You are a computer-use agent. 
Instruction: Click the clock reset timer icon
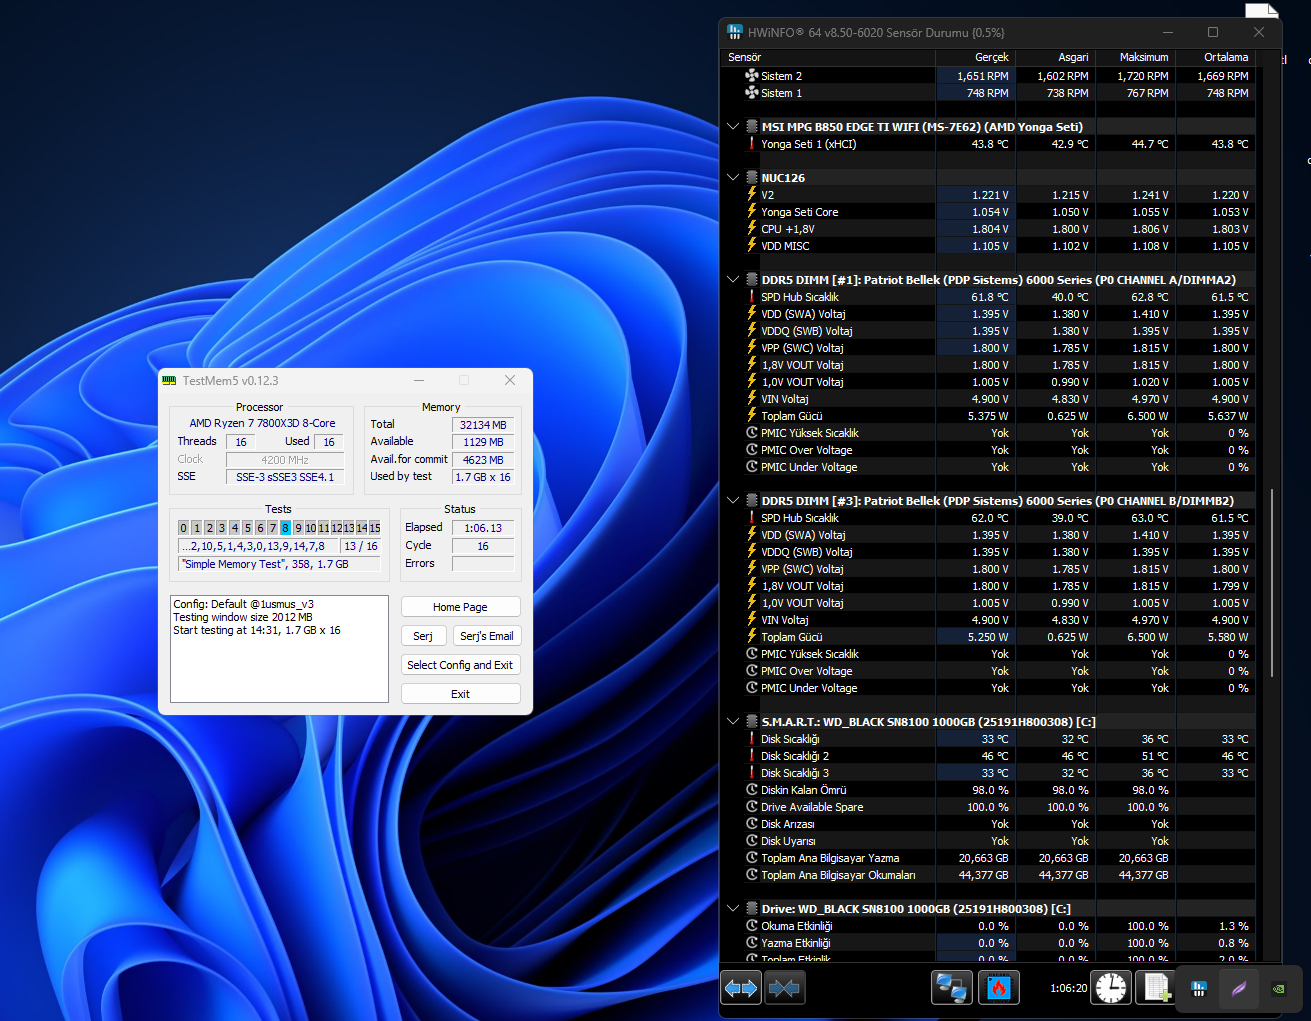1110,988
